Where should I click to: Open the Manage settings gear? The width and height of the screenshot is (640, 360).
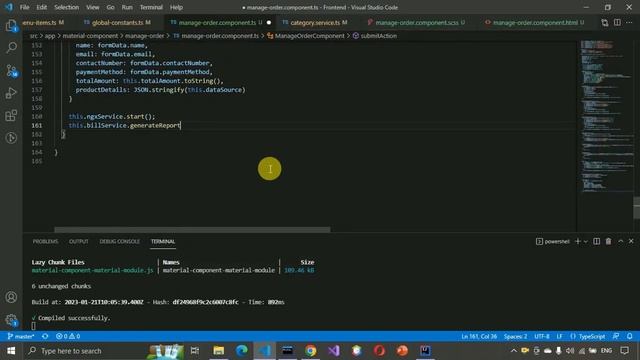(11, 320)
